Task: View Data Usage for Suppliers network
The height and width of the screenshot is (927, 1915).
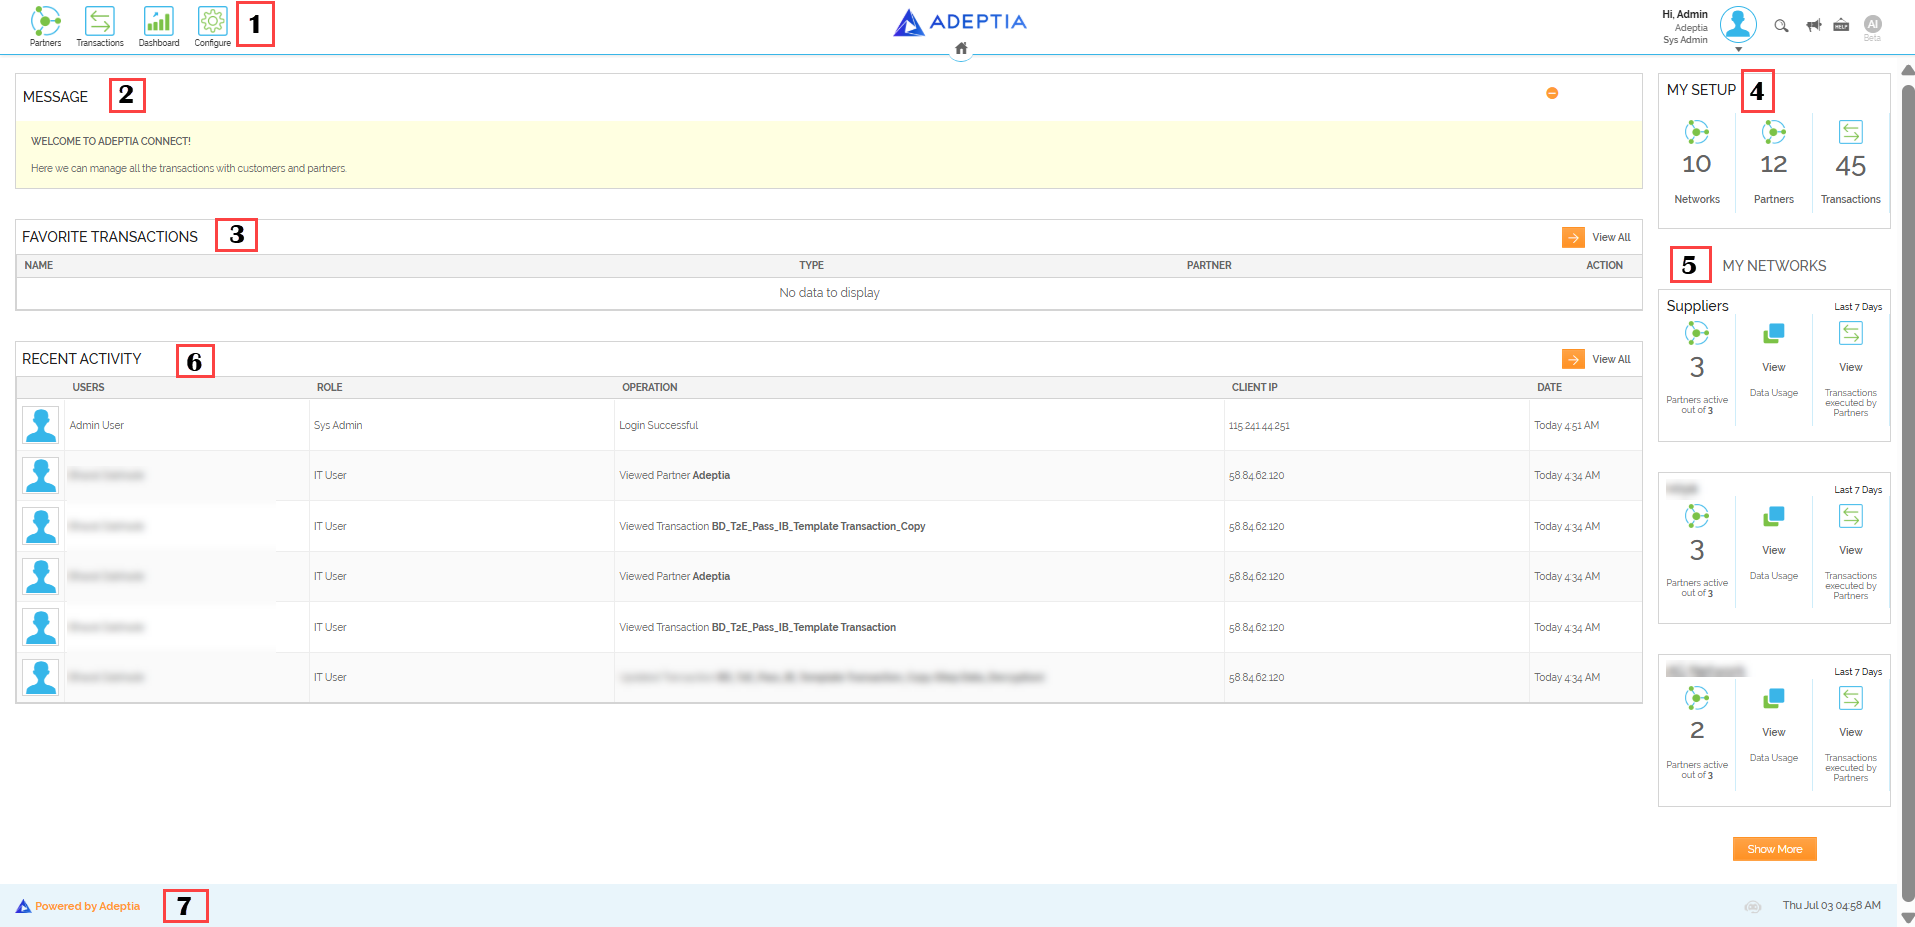Action: [1774, 361]
